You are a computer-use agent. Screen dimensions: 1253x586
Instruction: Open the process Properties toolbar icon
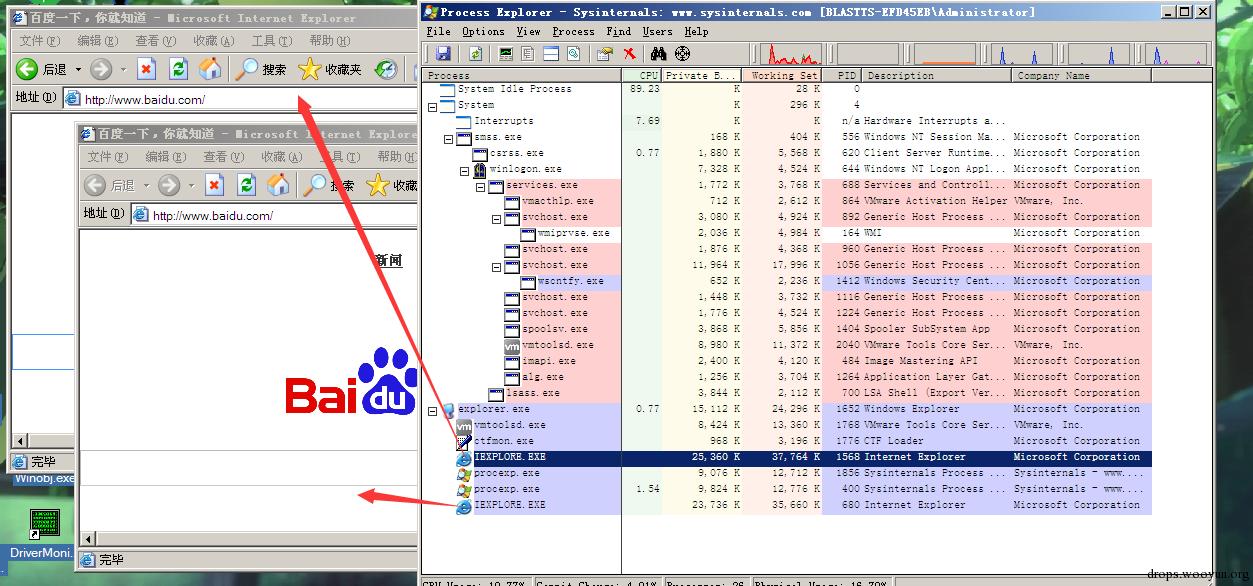point(605,54)
